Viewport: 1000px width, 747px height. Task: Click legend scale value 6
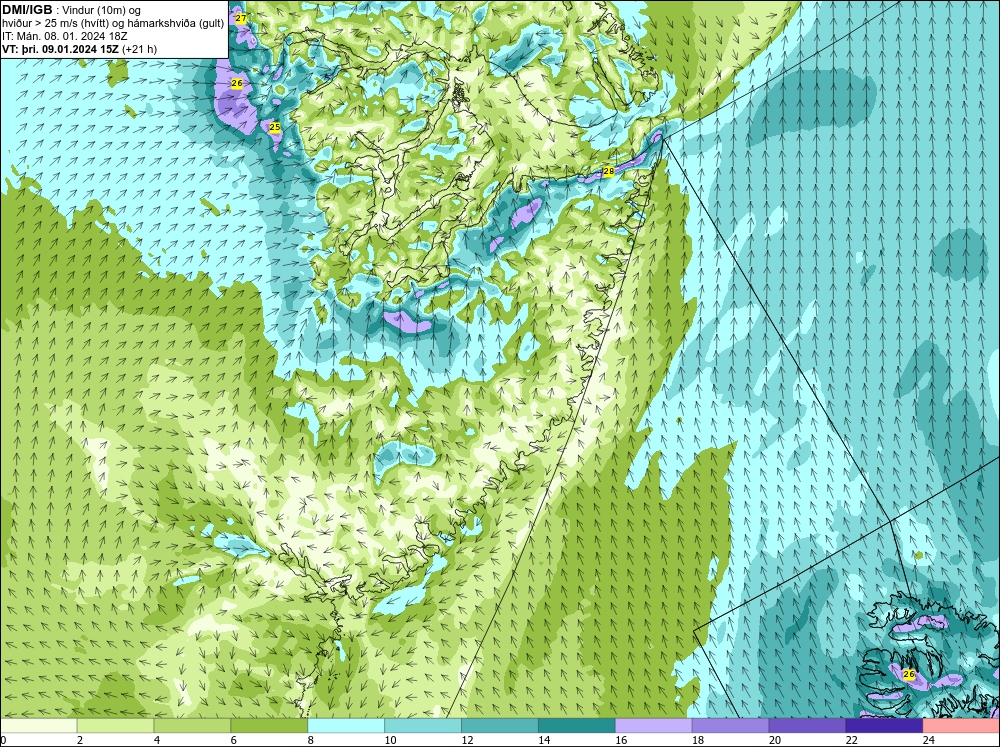[x=233, y=740]
